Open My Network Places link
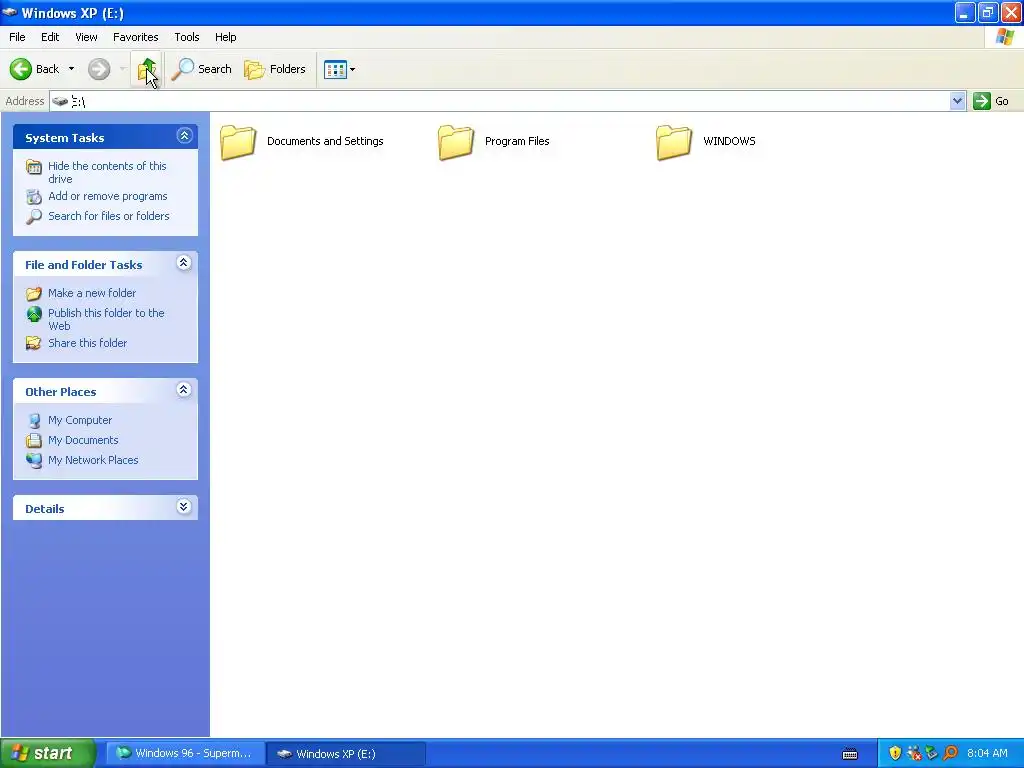Image resolution: width=1024 pixels, height=768 pixels. 93,460
